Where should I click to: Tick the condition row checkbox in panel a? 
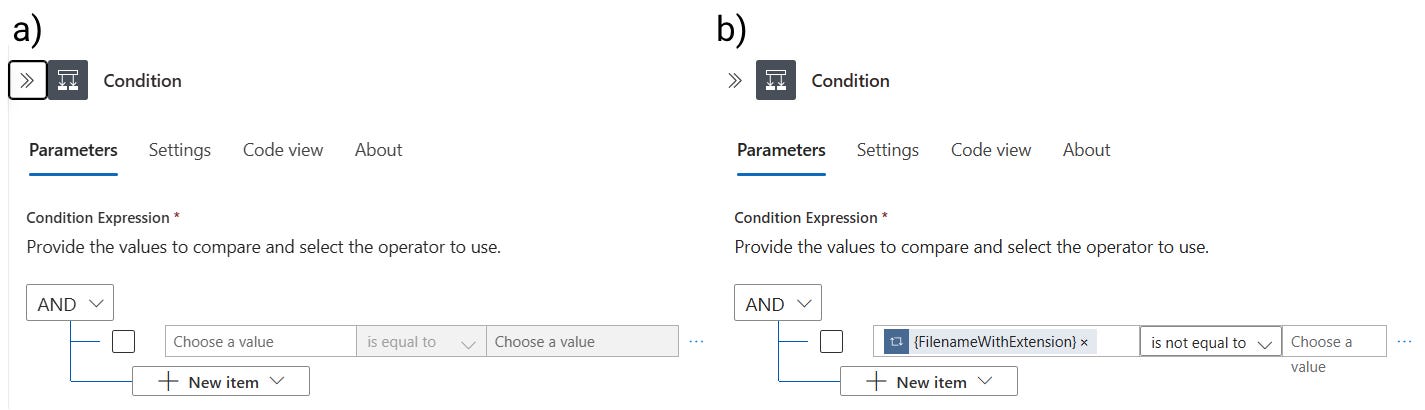[x=123, y=342]
